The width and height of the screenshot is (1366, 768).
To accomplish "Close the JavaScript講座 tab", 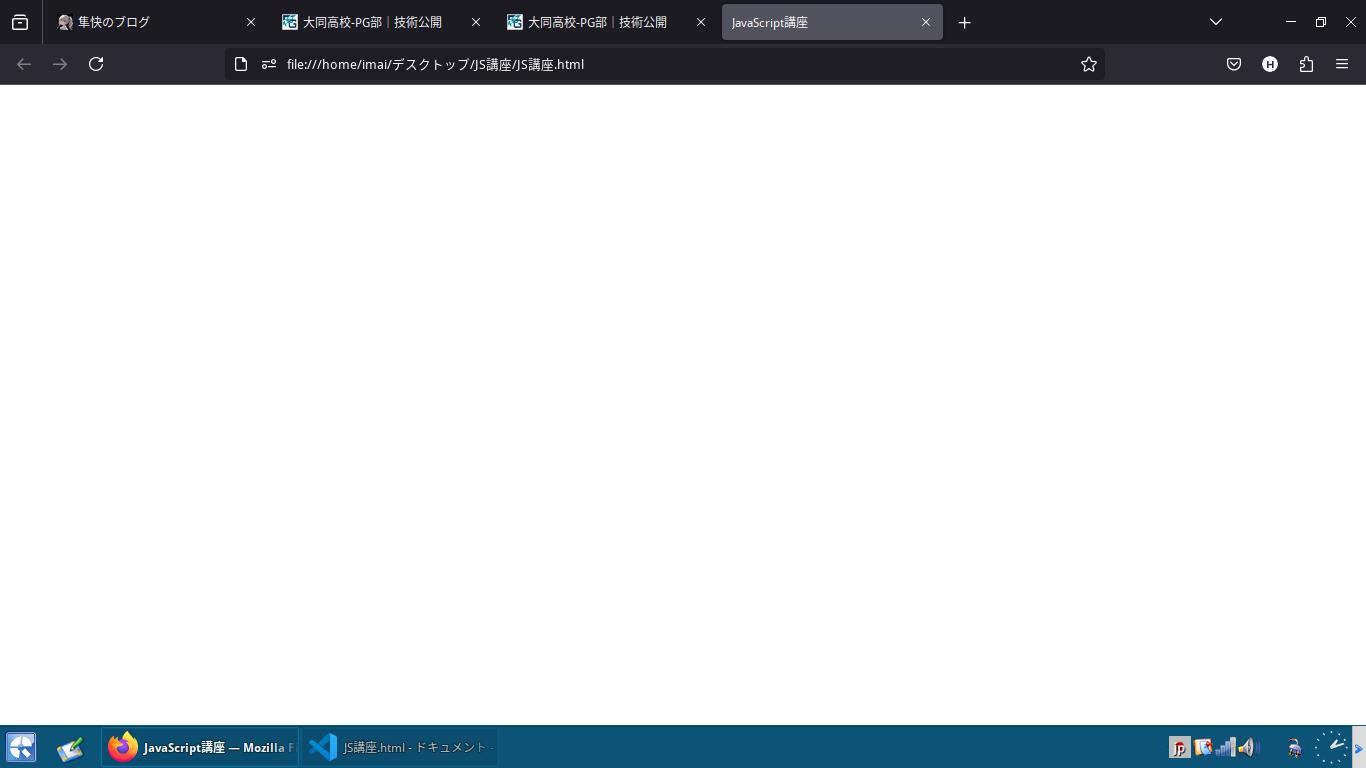I will (925, 22).
